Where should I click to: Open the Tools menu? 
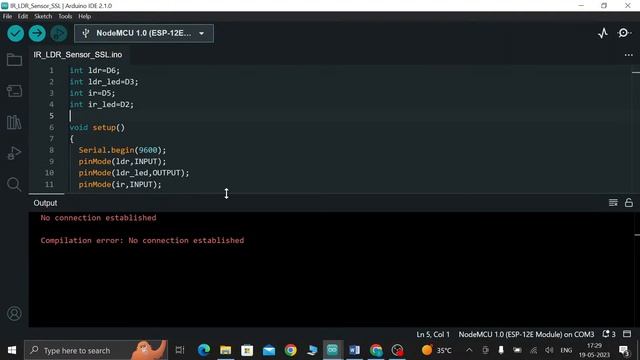65,16
